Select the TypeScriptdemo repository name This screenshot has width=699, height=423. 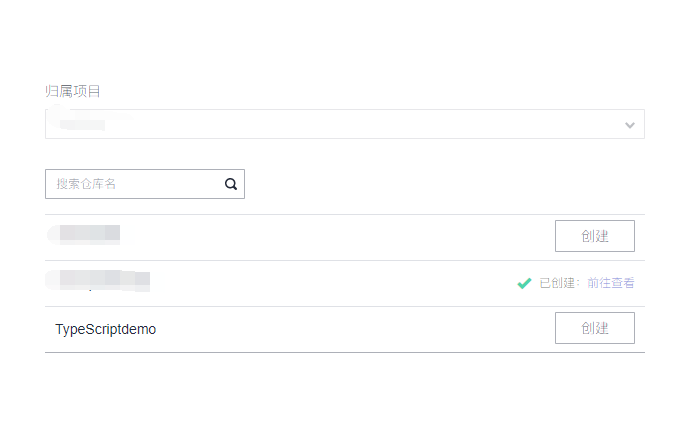pos(106,329)
